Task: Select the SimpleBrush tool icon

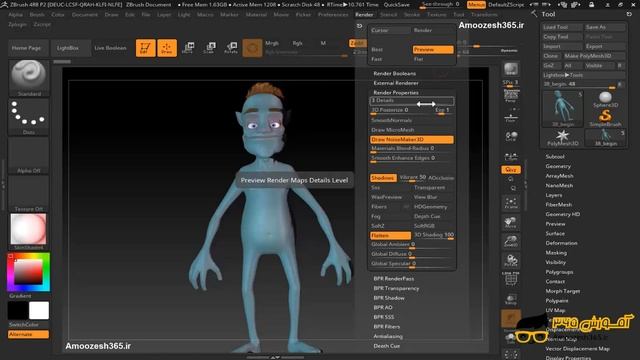Action: click(x=605, y=118)
